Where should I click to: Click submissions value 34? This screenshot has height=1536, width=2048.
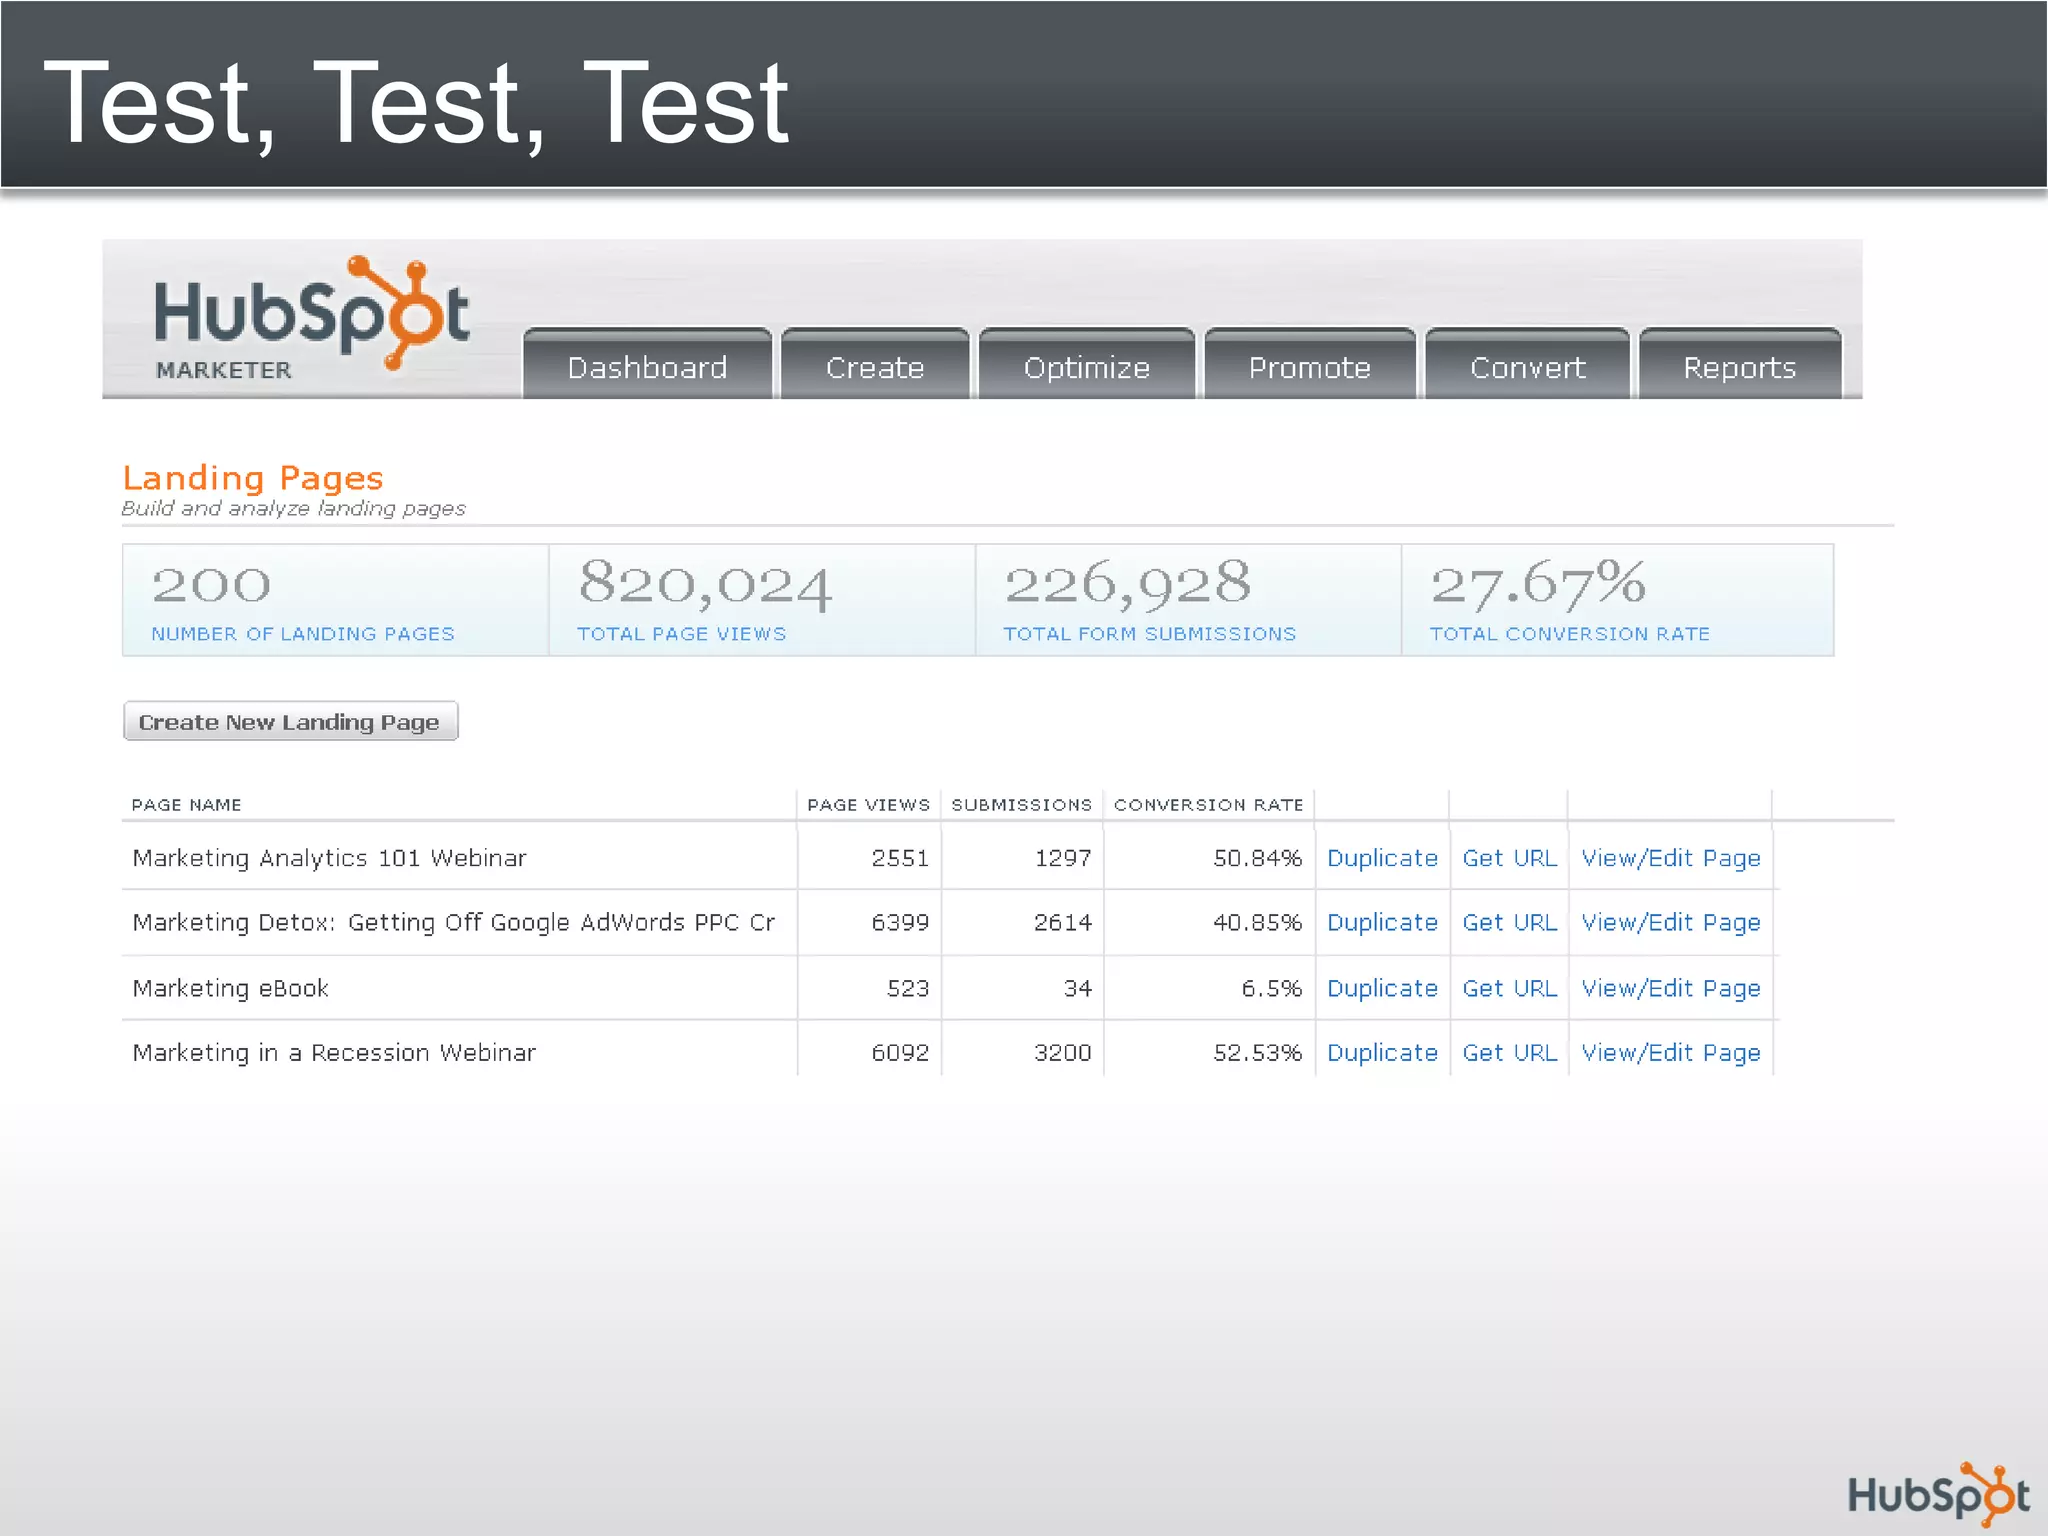1077,988
